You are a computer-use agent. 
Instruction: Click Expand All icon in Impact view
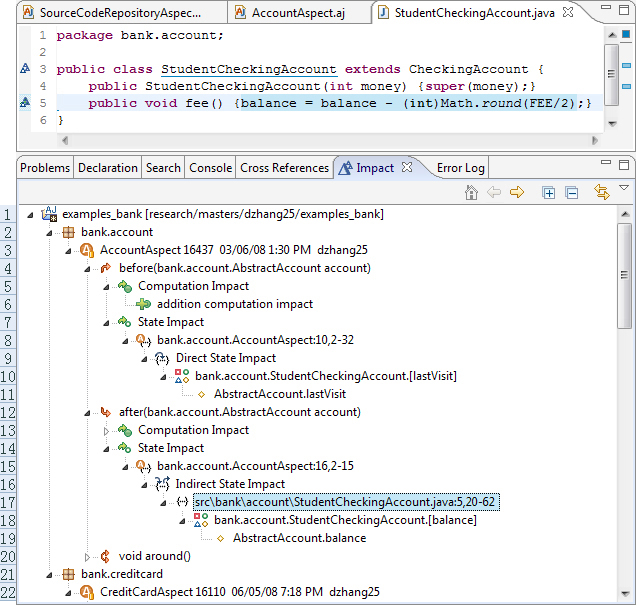548,193
